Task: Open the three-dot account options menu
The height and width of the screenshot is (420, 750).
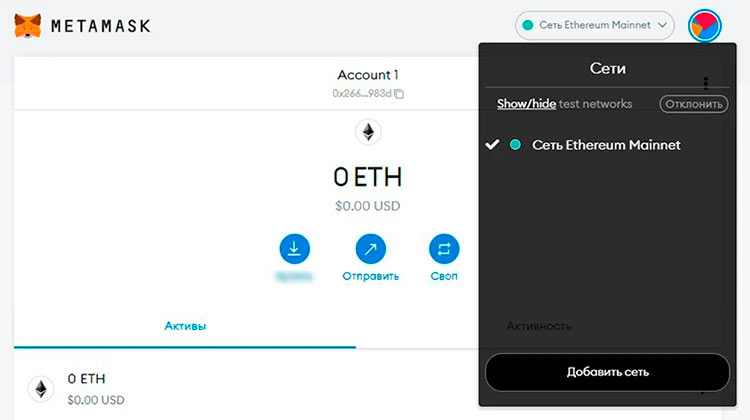Action: point(706,82)
